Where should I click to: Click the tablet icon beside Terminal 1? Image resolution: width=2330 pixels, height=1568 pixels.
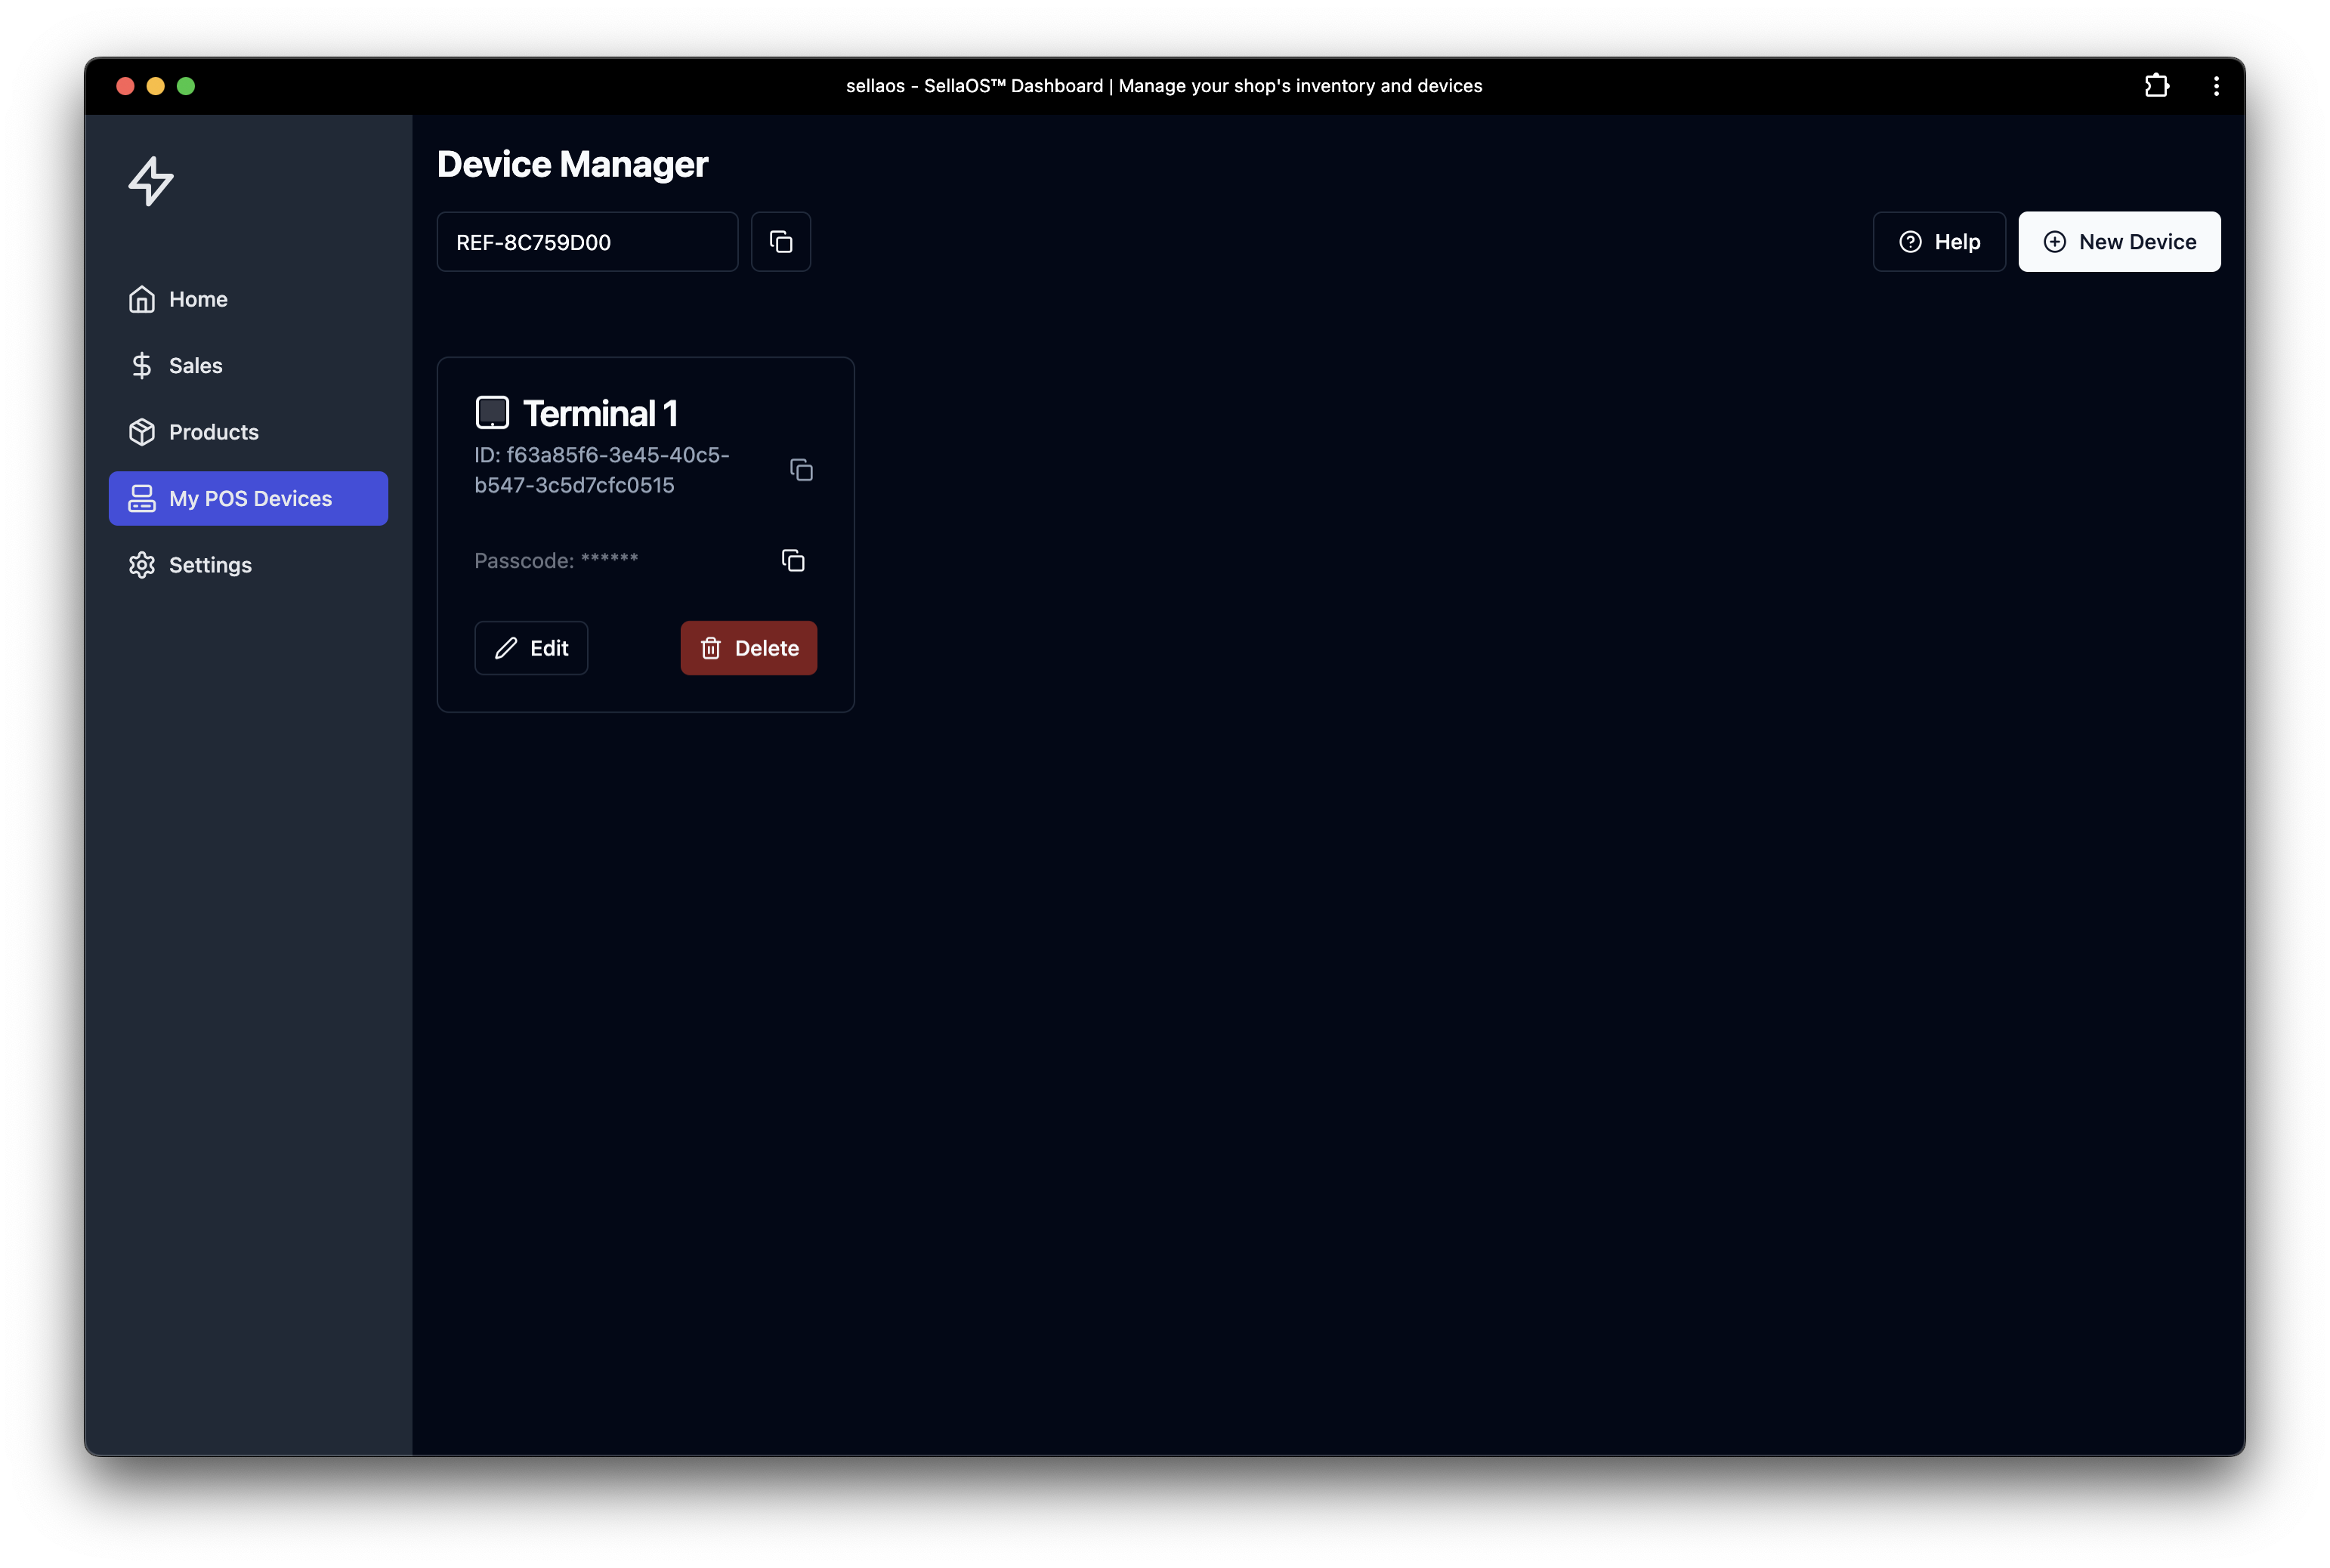[x=492, y=412]
